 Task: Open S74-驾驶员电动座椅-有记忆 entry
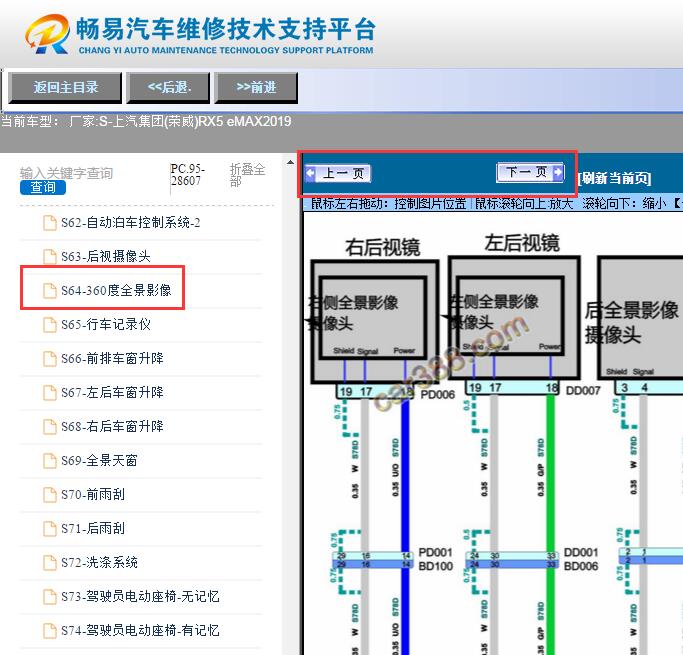click(x=140, y=630)
